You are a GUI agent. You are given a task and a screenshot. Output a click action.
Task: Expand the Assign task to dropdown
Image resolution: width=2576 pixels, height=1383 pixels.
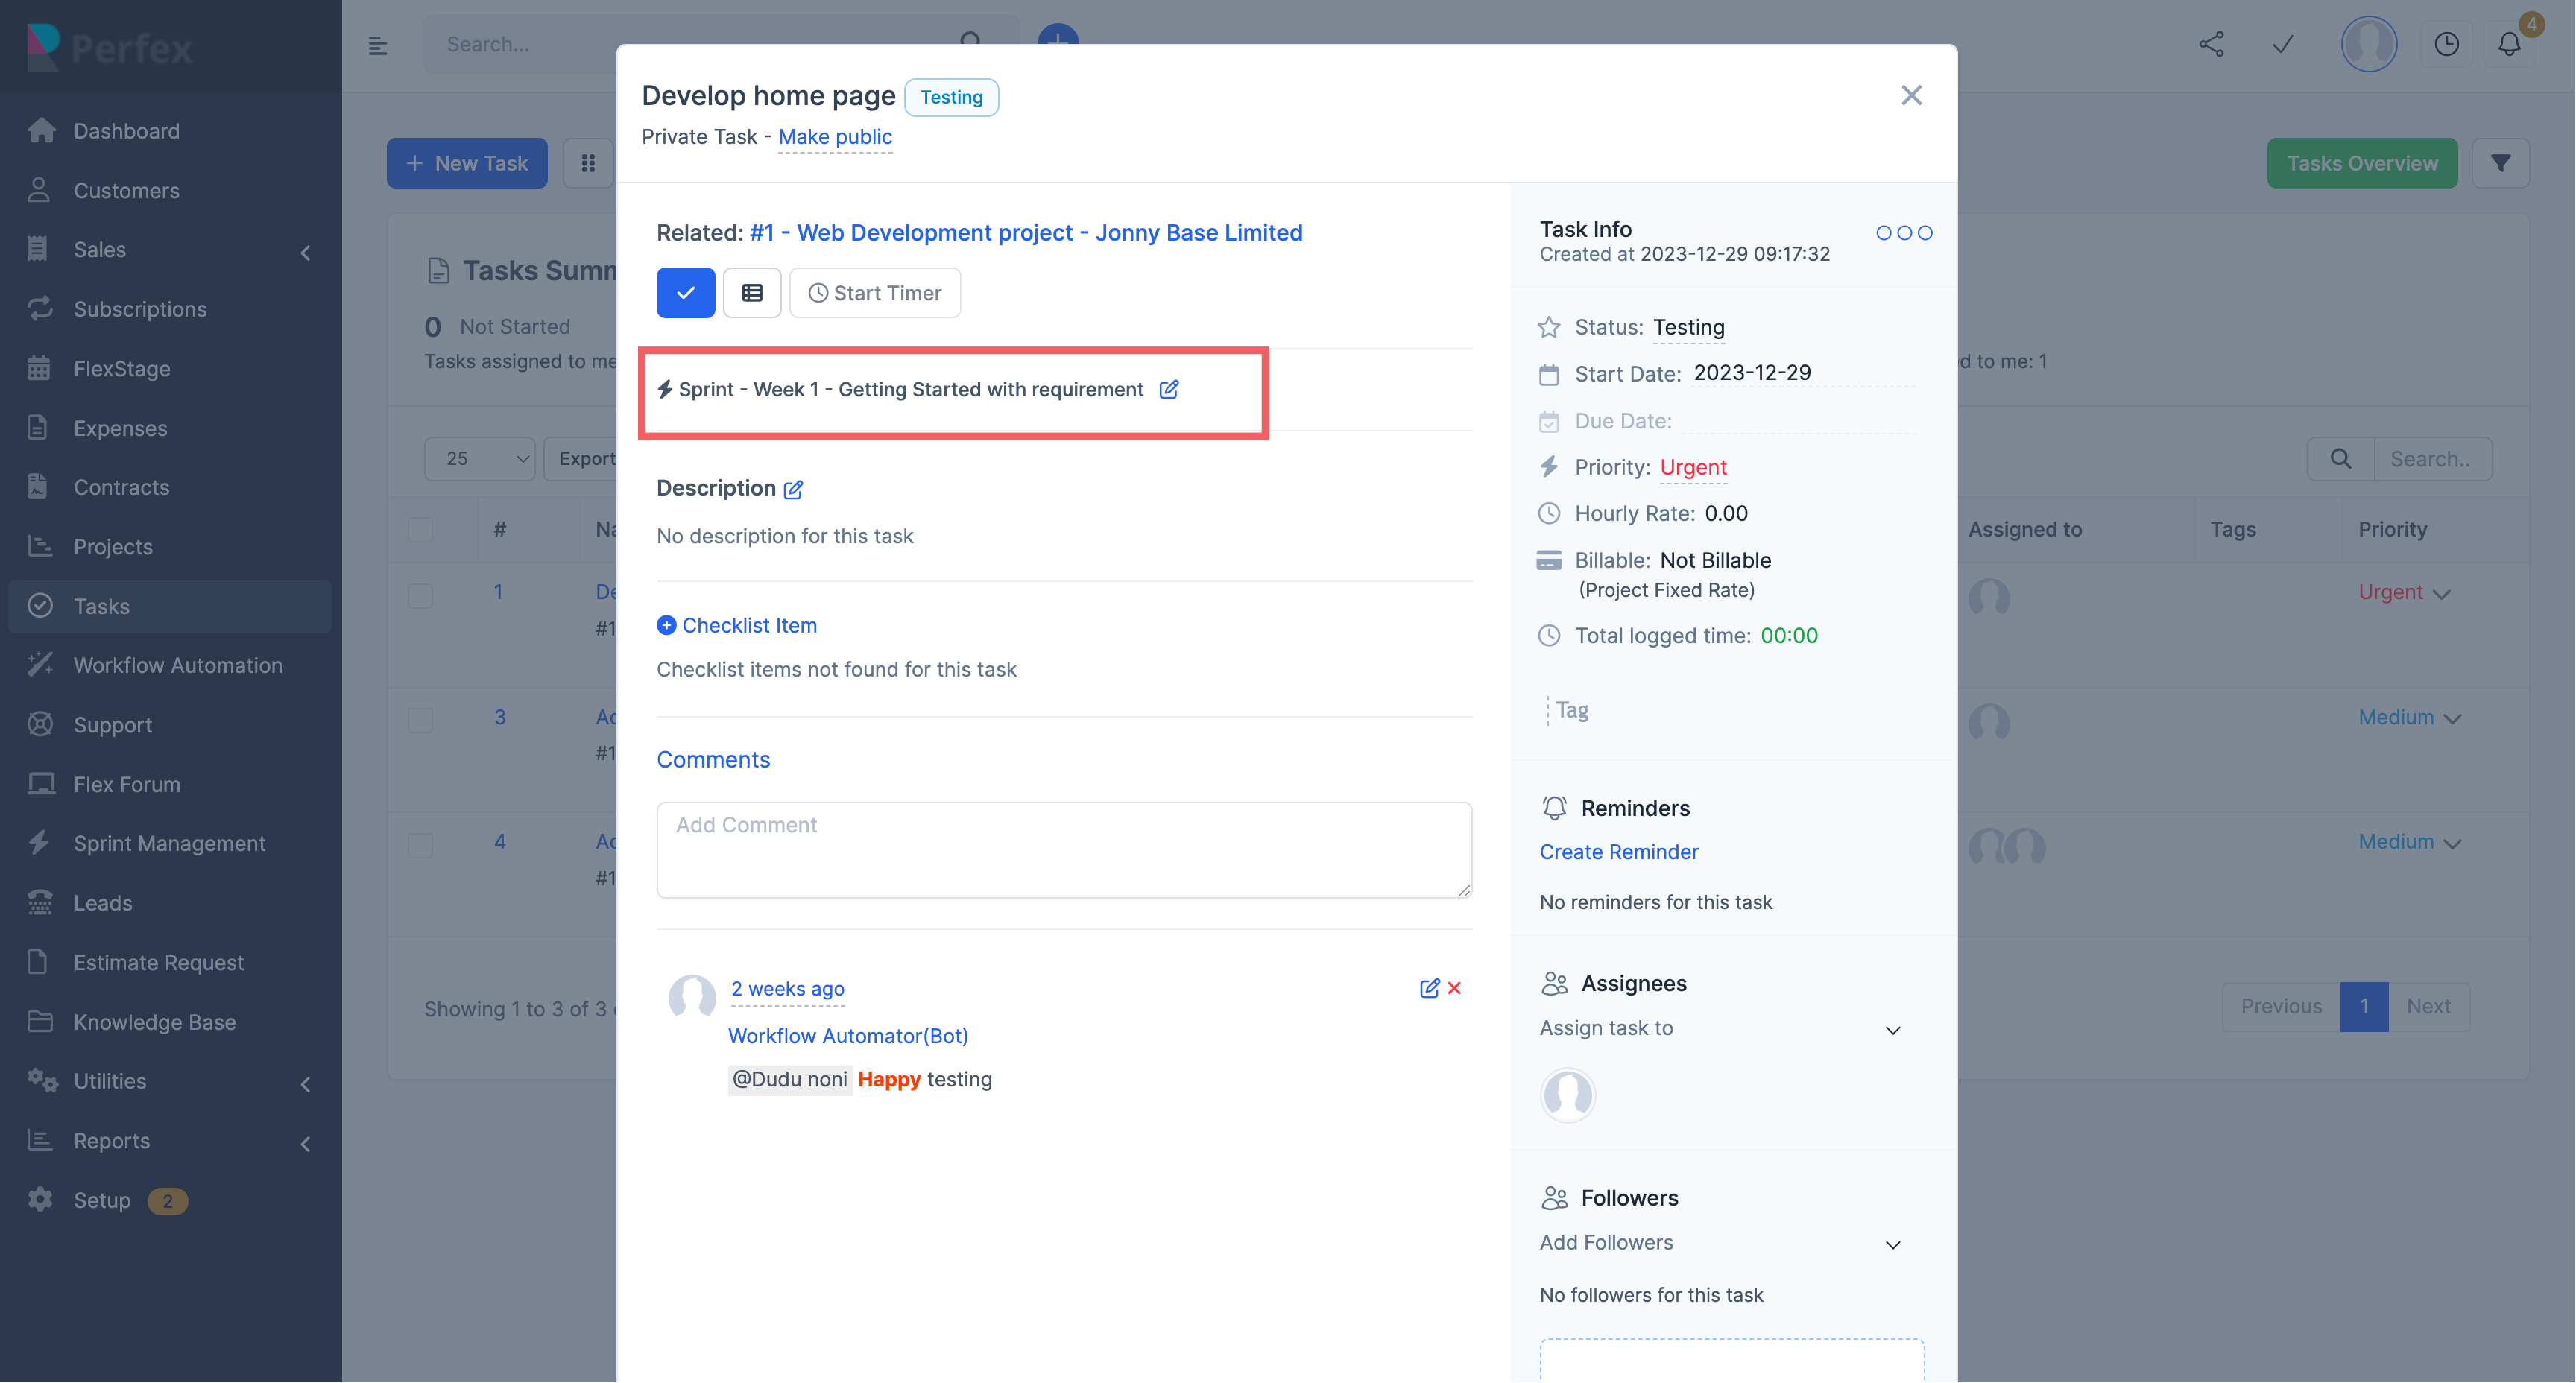pyautogui.click(x=1720, y=1029)
